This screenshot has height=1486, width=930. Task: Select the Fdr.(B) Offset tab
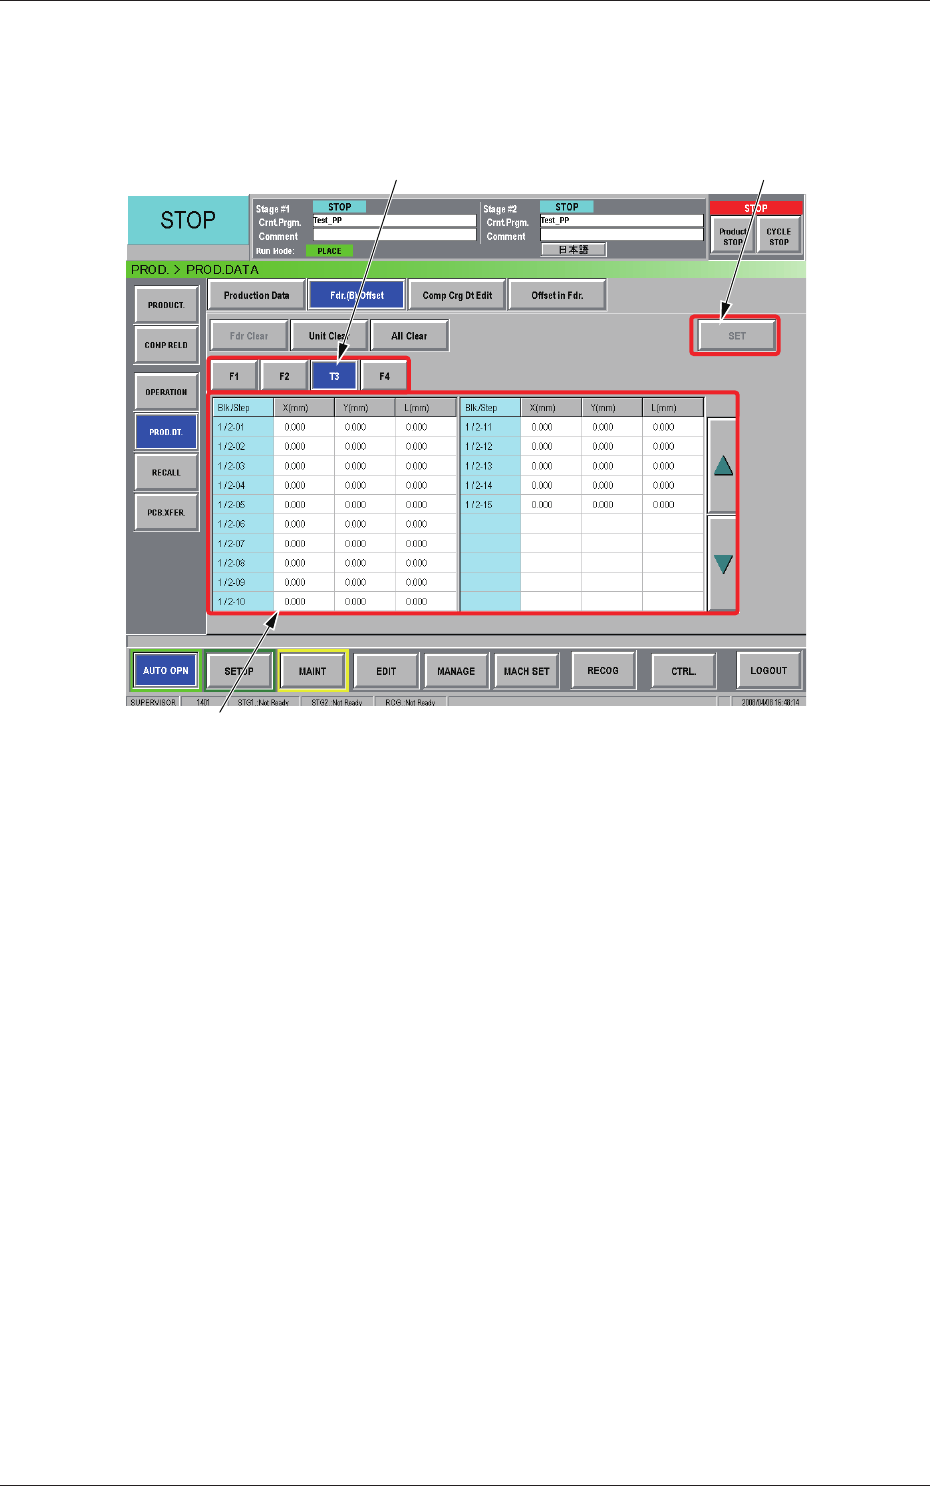click(x=357, y=295)
